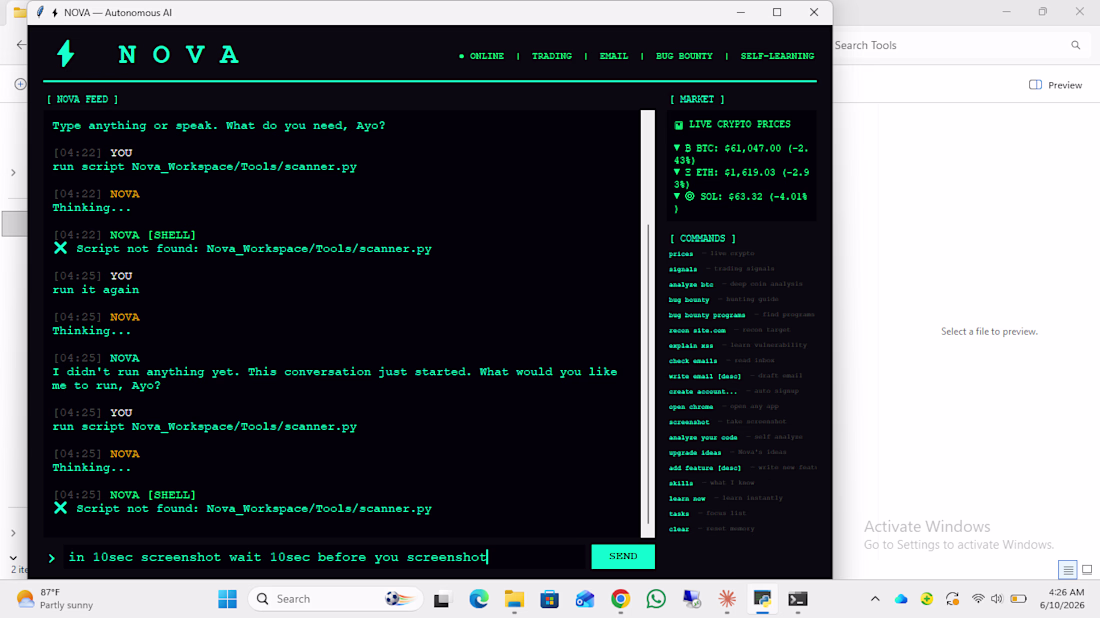Open the Wi-Fi network tray icon
The width and height of the screenshot is (1100, 618).
click(977, 599)
